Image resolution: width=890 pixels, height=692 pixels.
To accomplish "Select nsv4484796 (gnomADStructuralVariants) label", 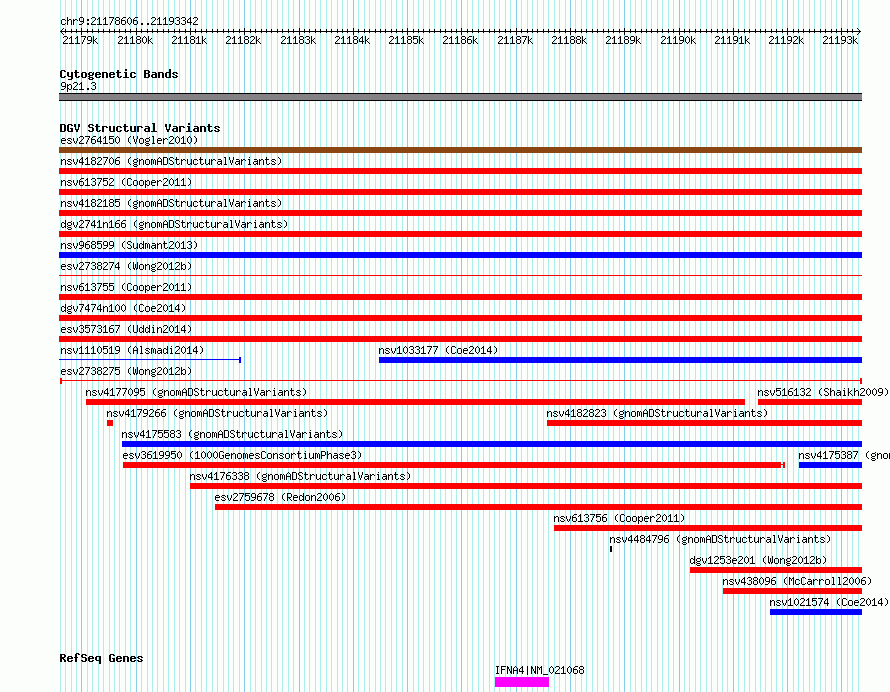I will tap(720, 539).
